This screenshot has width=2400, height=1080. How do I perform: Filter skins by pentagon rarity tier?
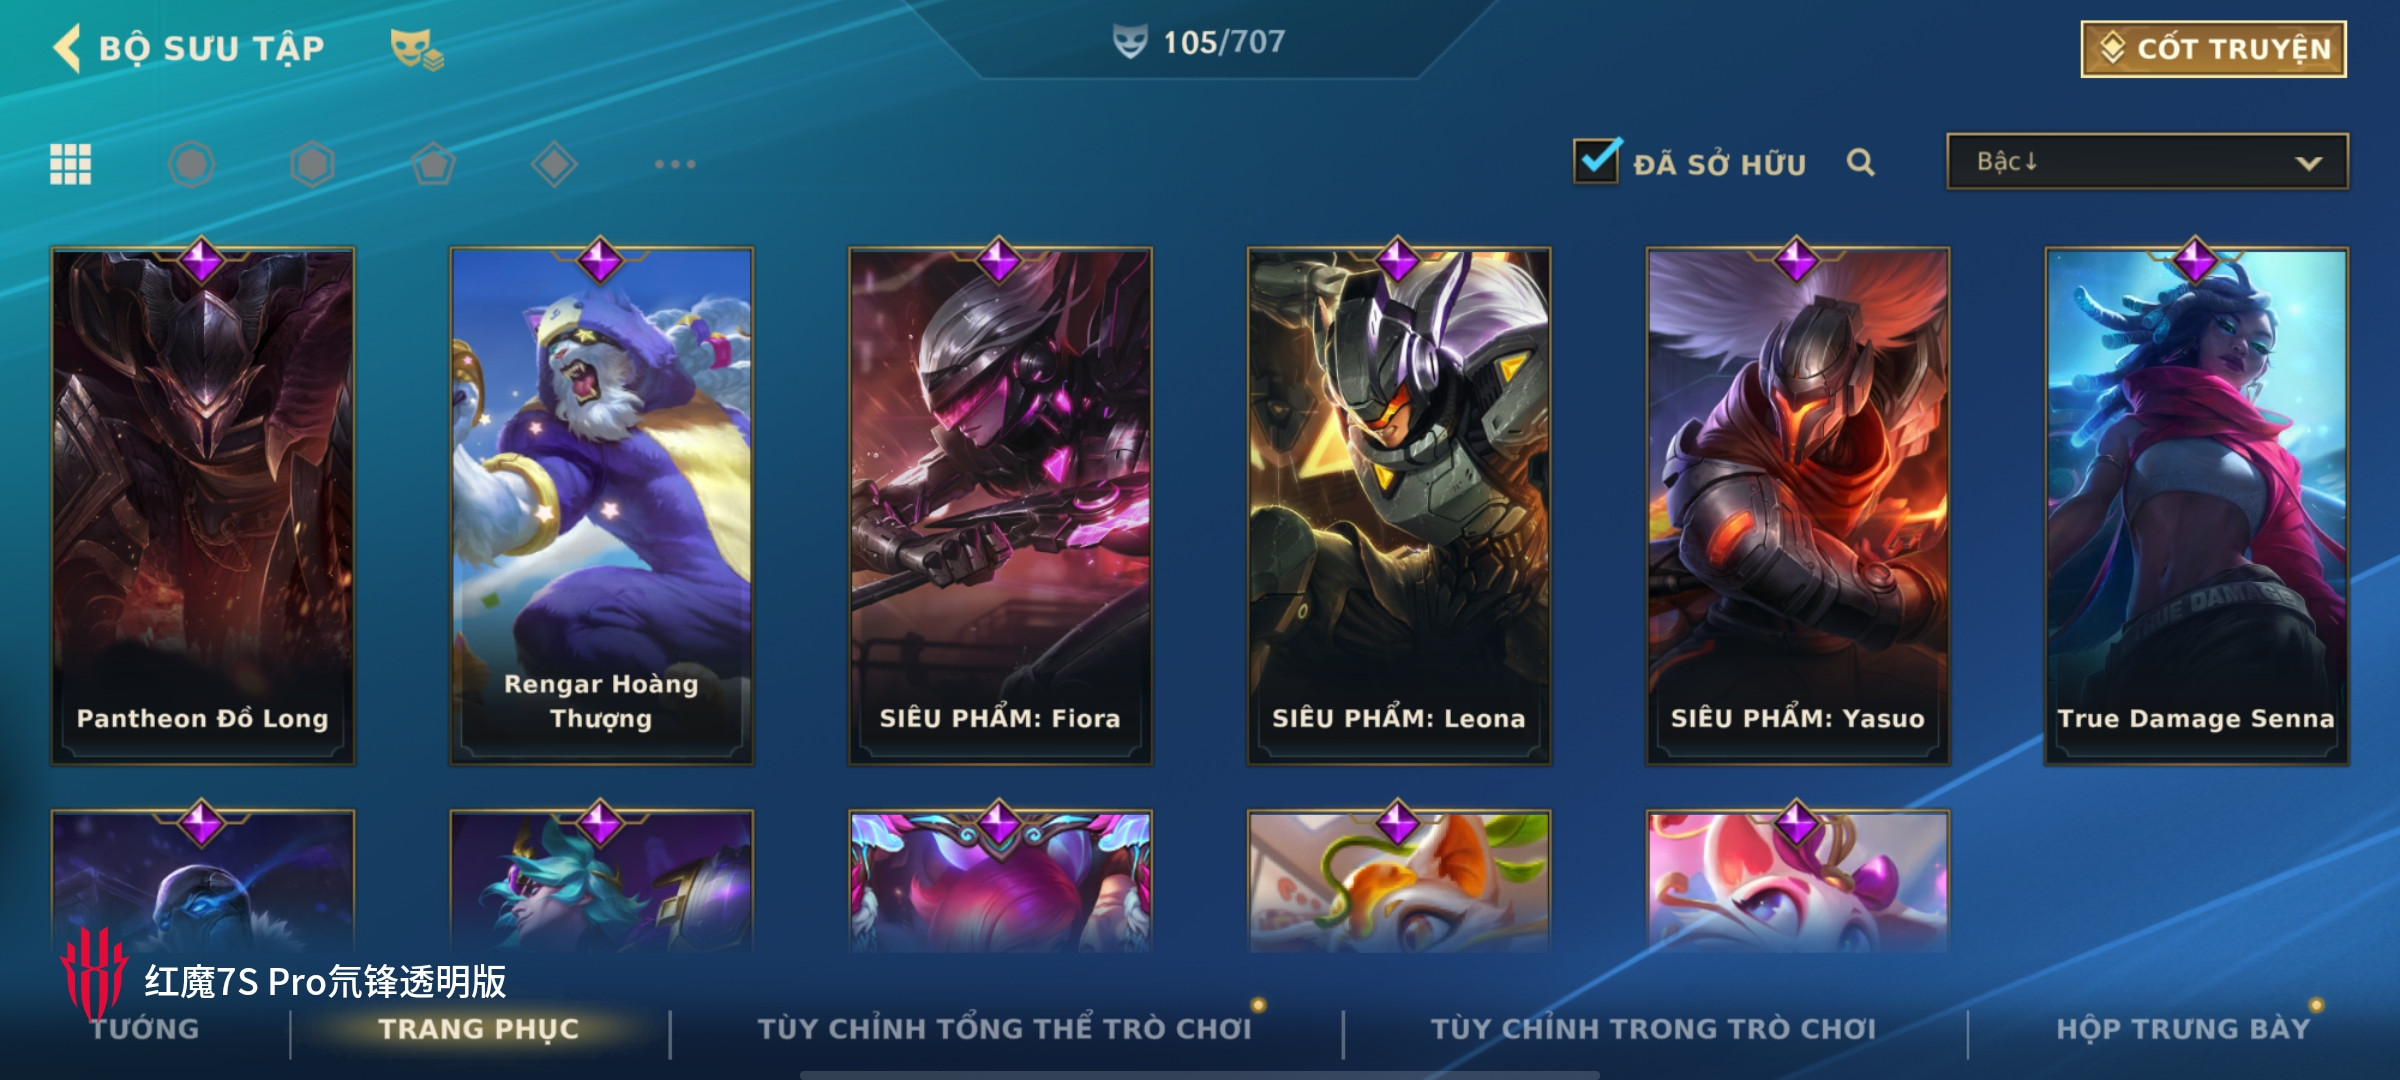click(x=433, y=164)
